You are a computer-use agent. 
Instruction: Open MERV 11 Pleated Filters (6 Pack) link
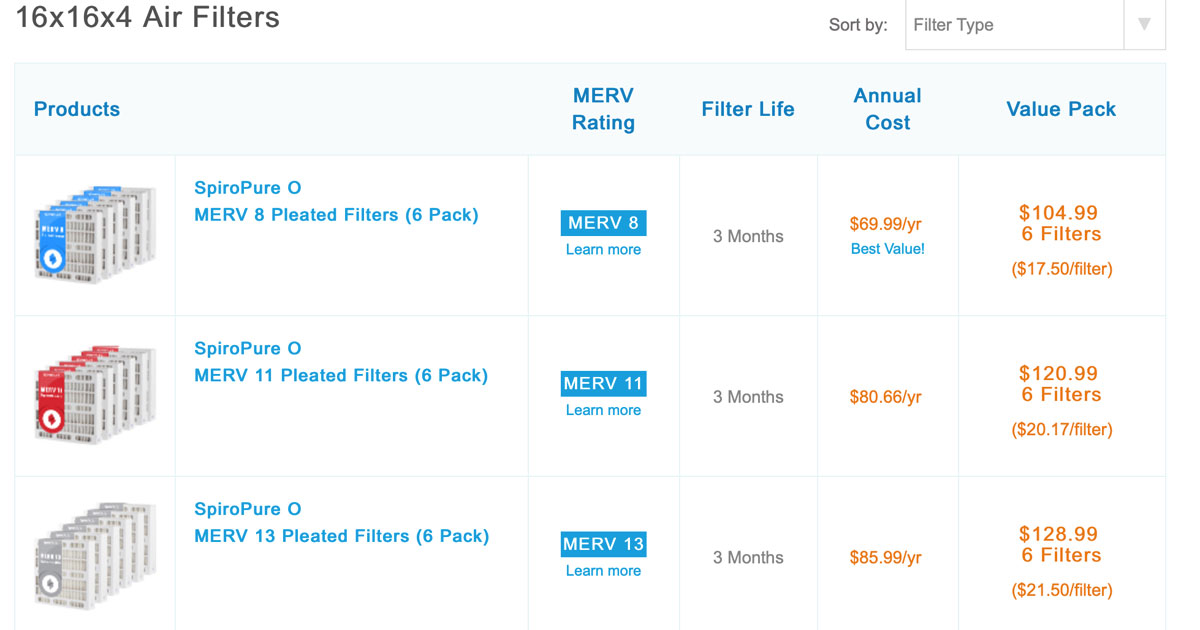point(341,376)
